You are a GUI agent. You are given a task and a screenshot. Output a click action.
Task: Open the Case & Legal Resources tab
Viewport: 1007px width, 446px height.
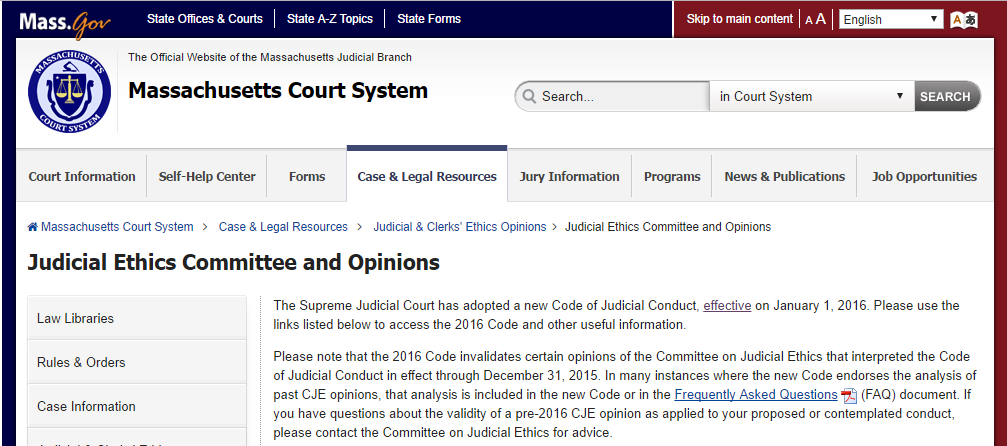click(427, 176)
